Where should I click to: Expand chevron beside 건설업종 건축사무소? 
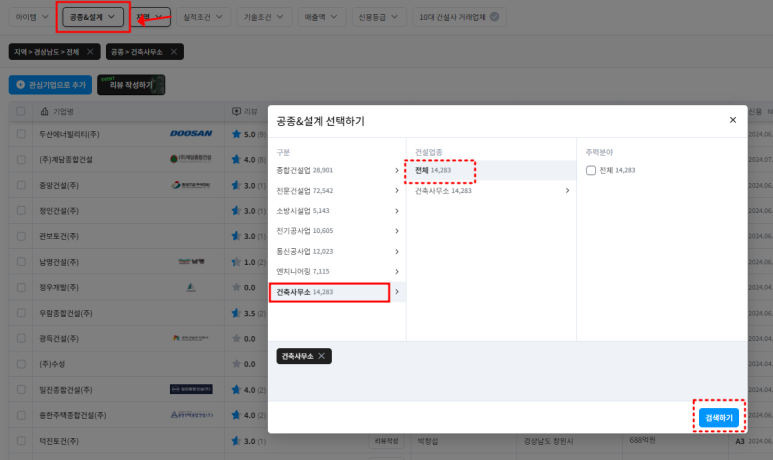[x=567, y=190]
